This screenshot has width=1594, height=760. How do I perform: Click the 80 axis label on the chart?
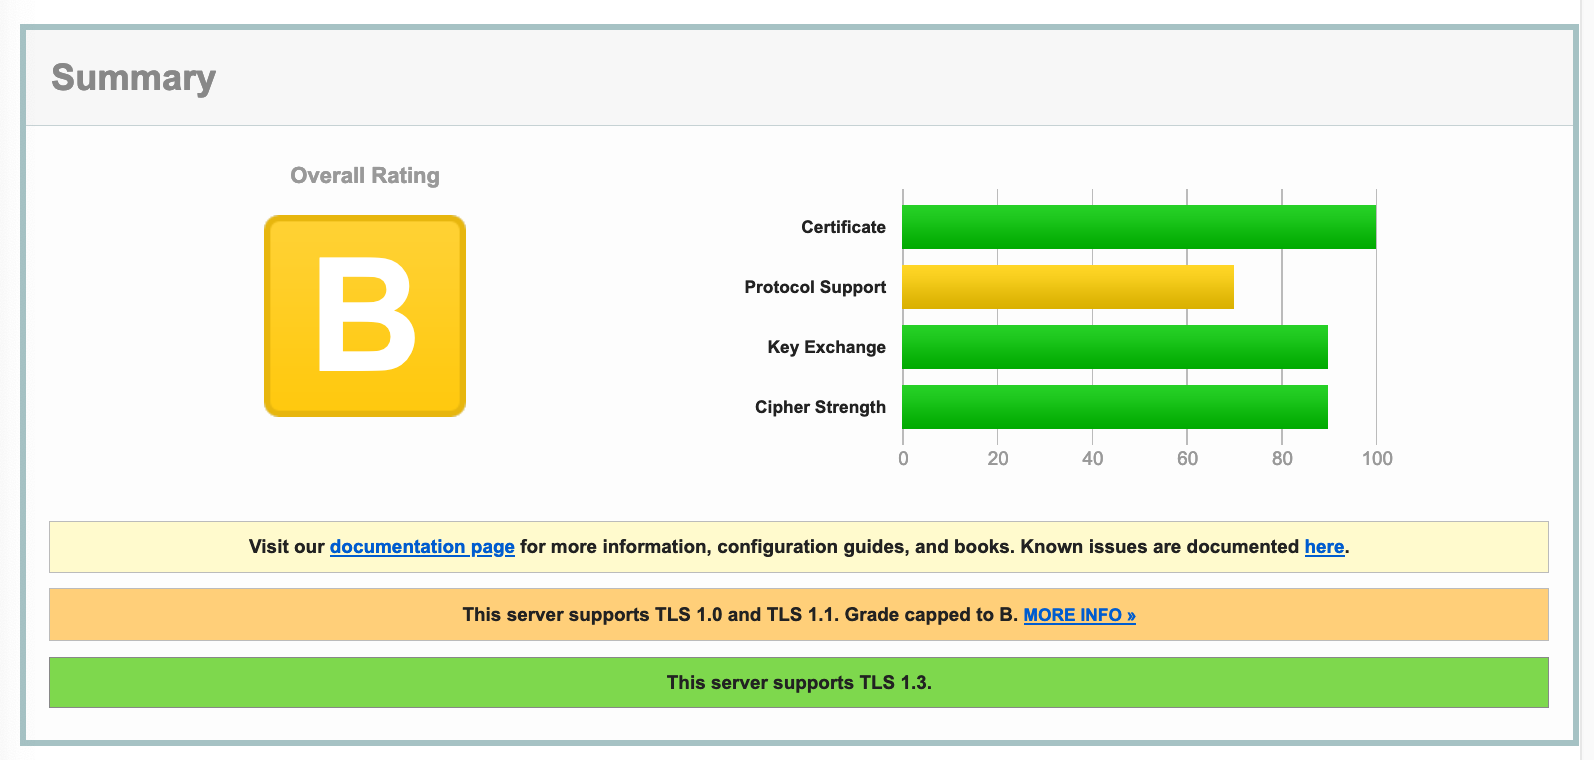(1282, 459)
